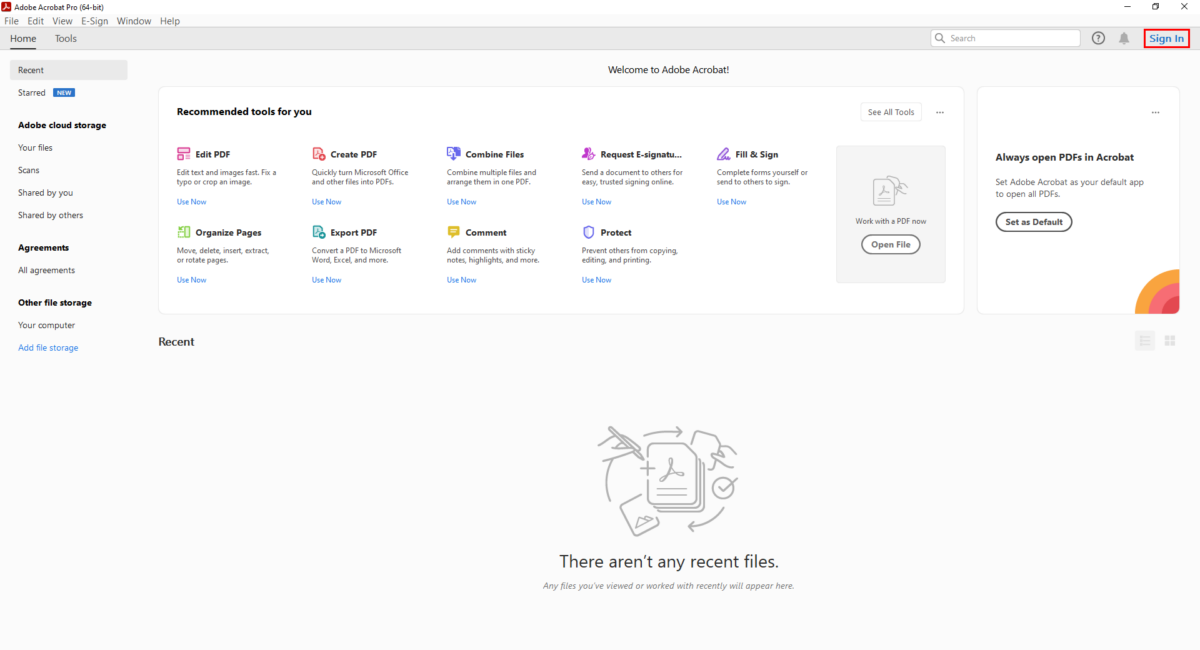This screenshot has width=1200, height=650.
Task: Click the Comment tool icon
Action: pos(454,231)
